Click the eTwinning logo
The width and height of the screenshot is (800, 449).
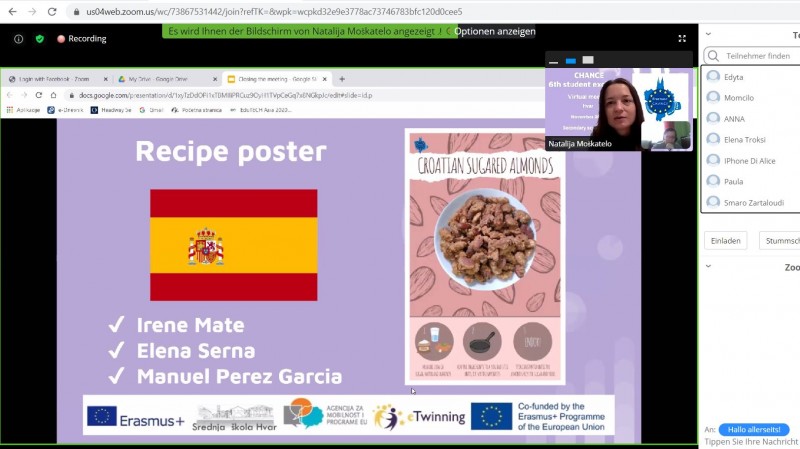point(419,417)
